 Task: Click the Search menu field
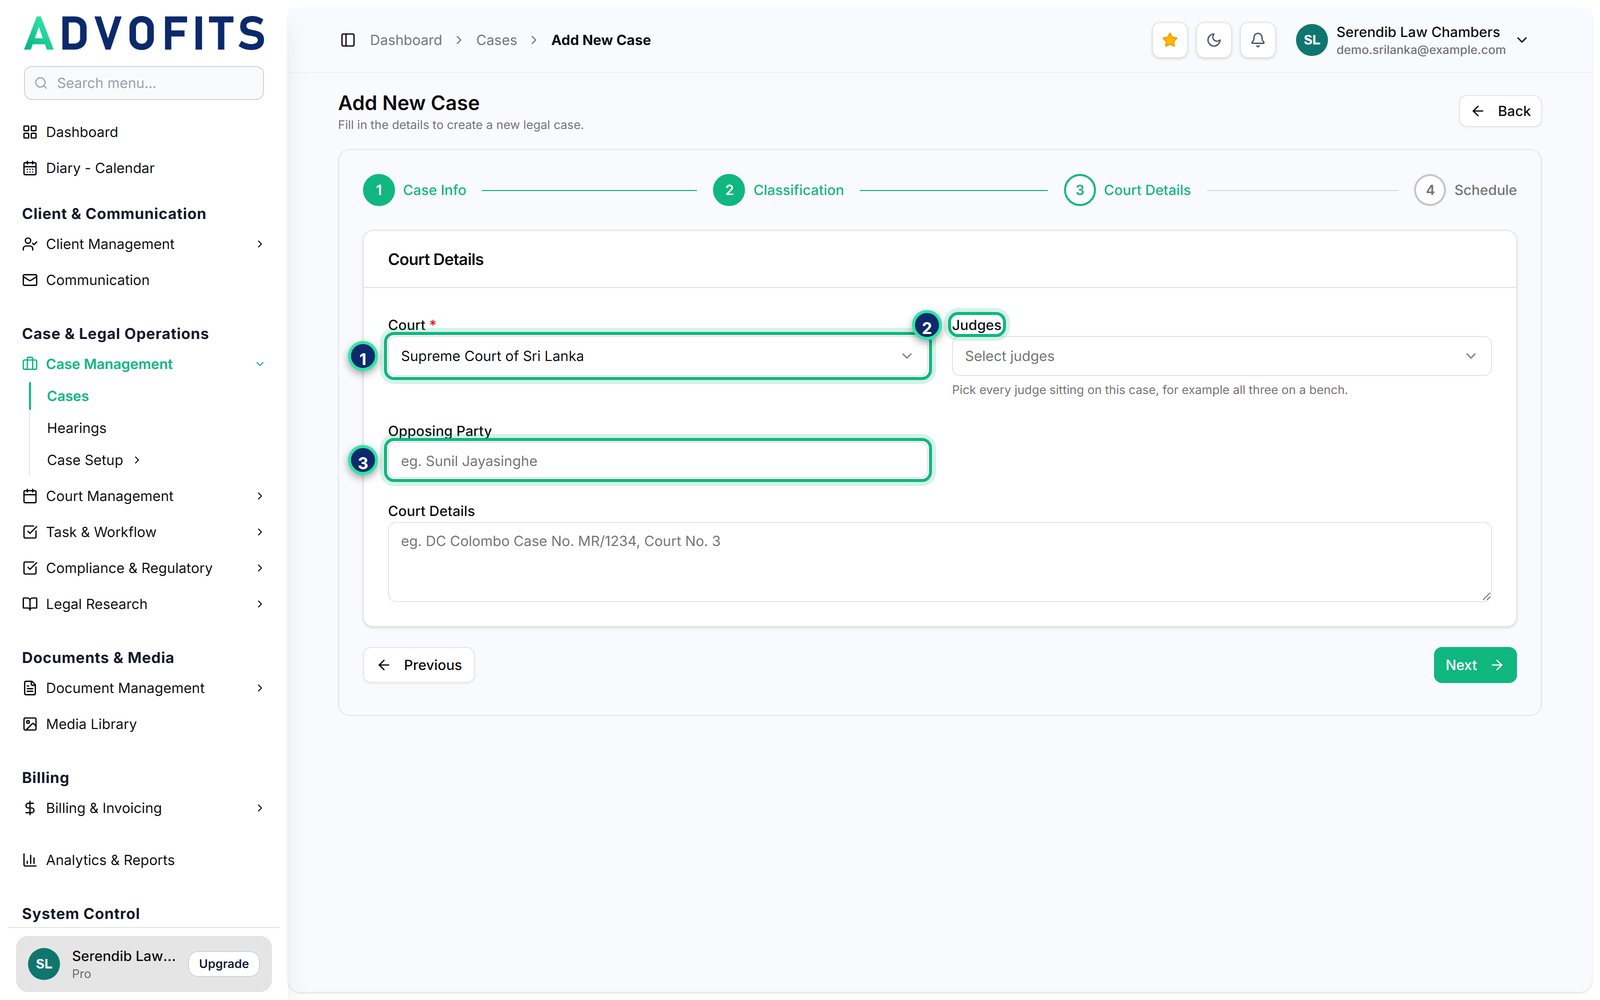[x=144, y=83]
